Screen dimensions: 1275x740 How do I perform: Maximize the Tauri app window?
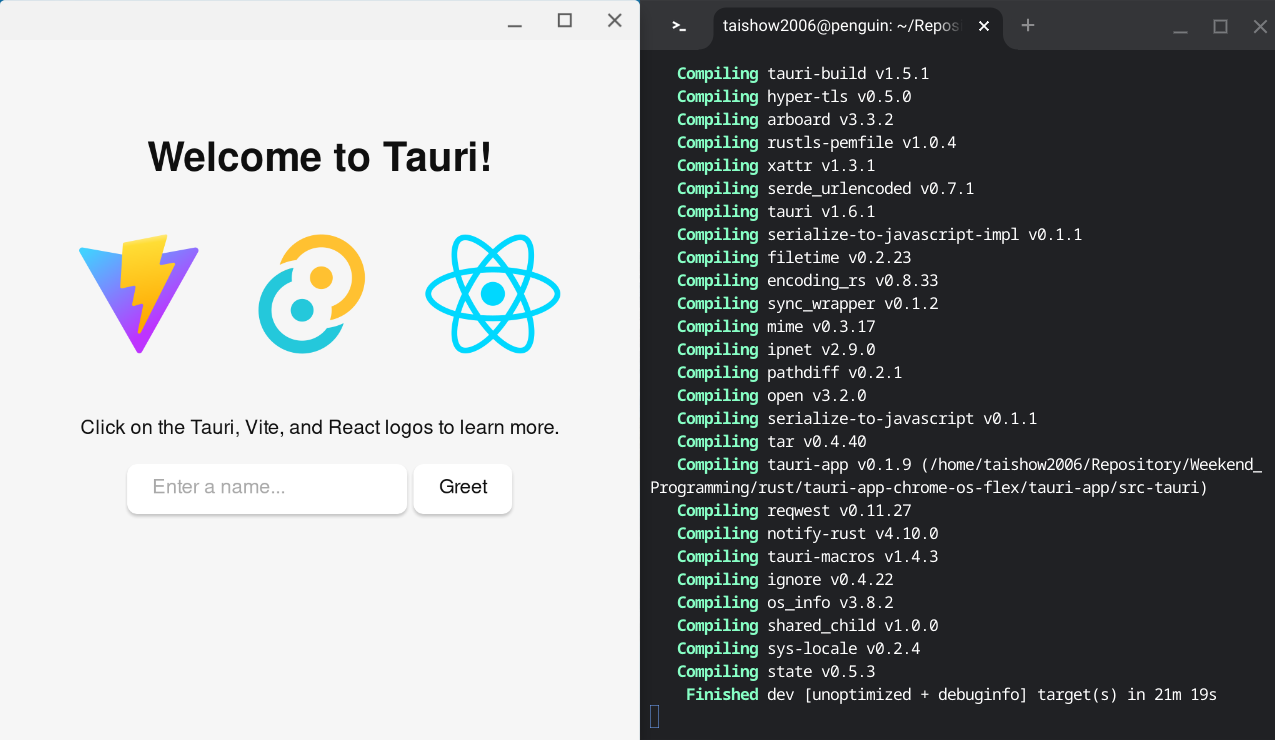point(565,21)
